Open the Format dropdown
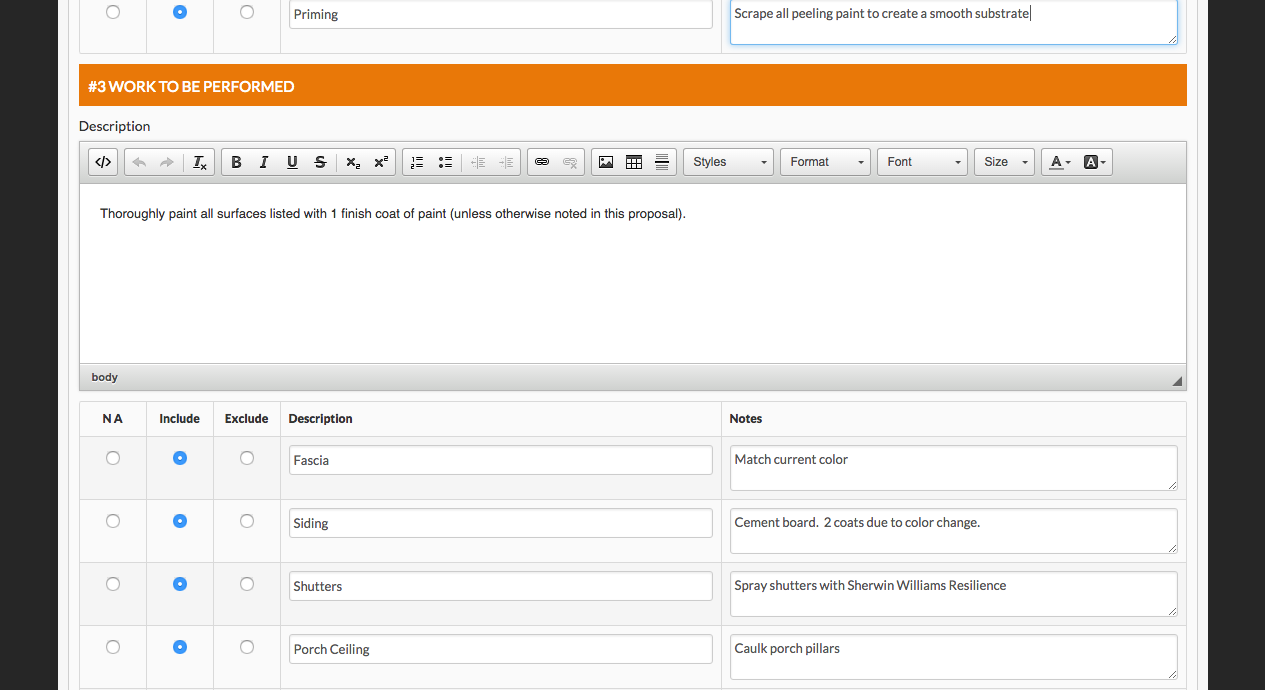 825,162
